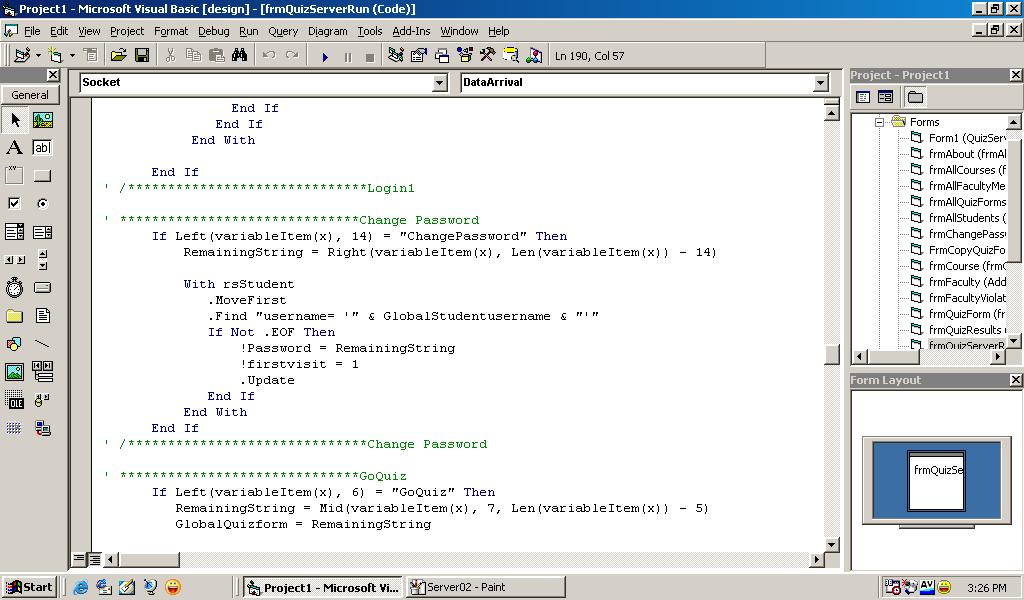Click the Add Form toolbar icon
1024x600 pixels.
(x=56, y=55)
